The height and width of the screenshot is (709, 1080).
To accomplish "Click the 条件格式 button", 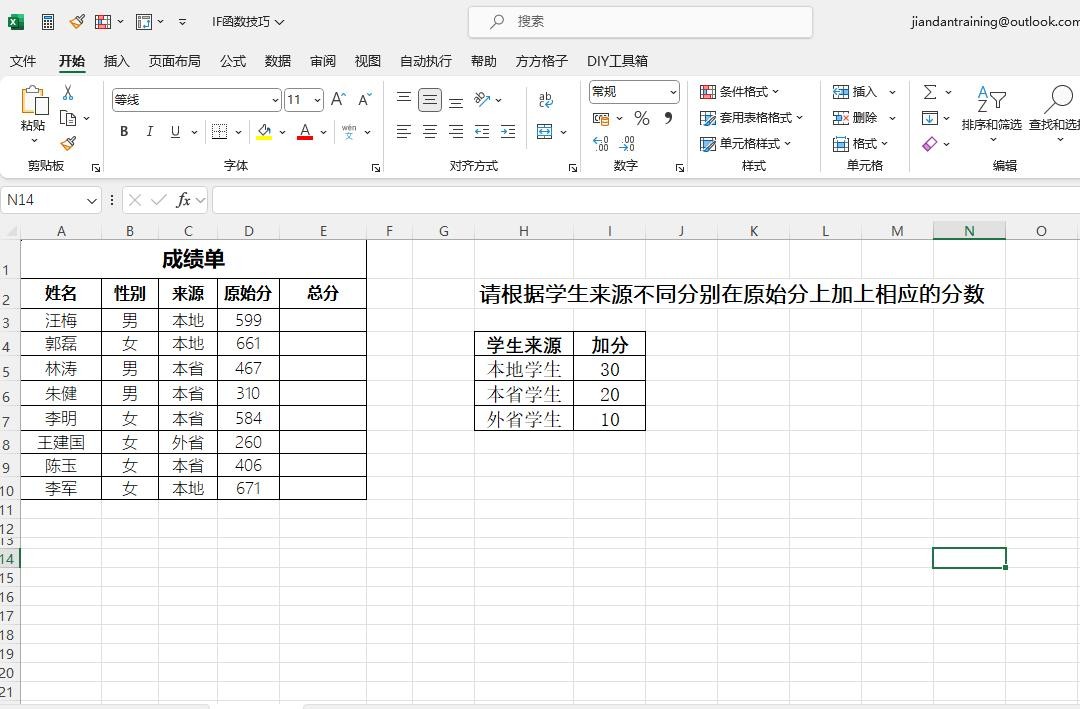I will pyautogui.click(x=740, y=92).
